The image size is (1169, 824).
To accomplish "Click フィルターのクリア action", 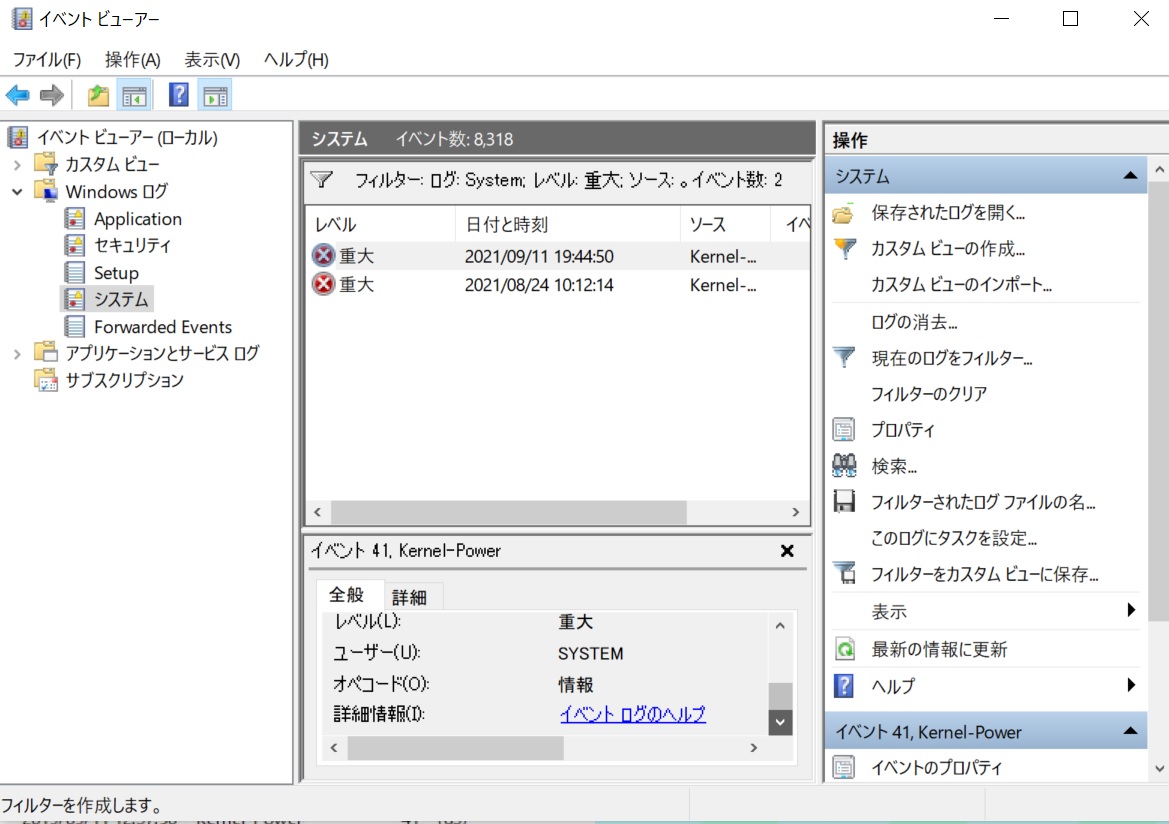I will 929,394.
